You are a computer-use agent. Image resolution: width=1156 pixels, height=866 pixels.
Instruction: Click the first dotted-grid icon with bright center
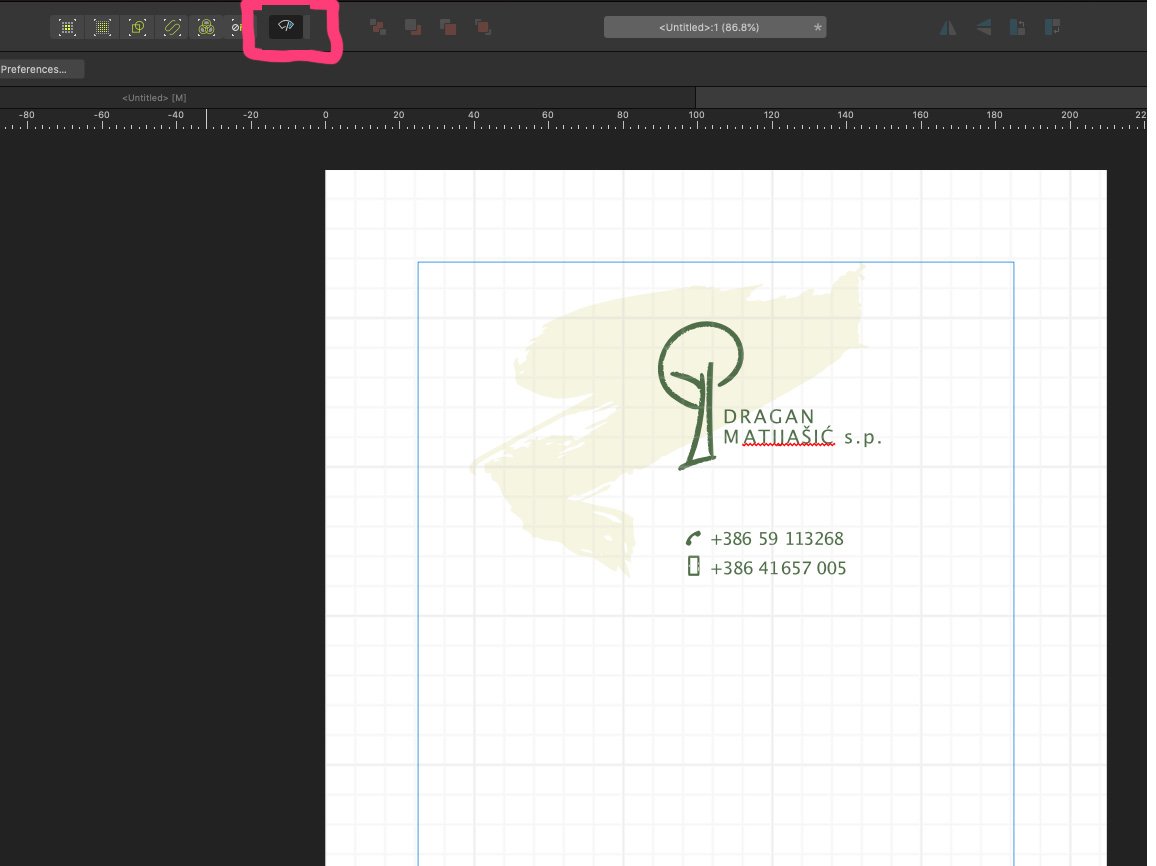[x=67, y=27]
